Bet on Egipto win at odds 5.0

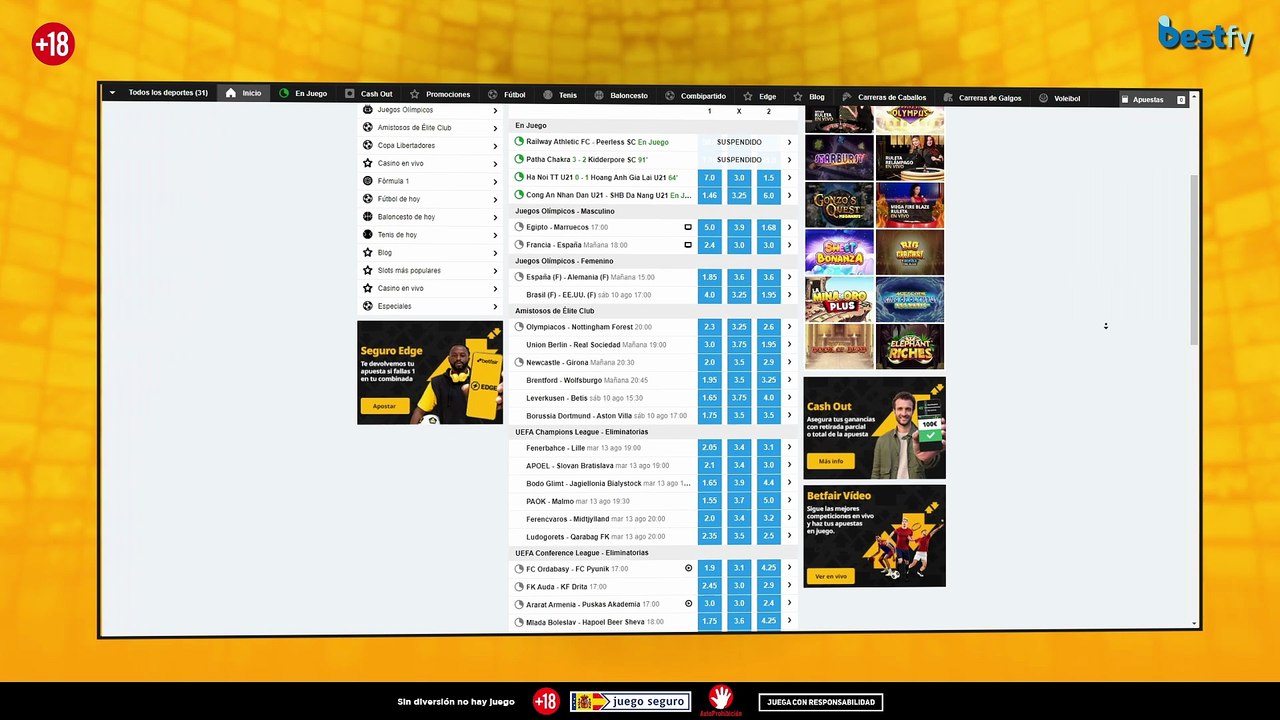point(710,227)
